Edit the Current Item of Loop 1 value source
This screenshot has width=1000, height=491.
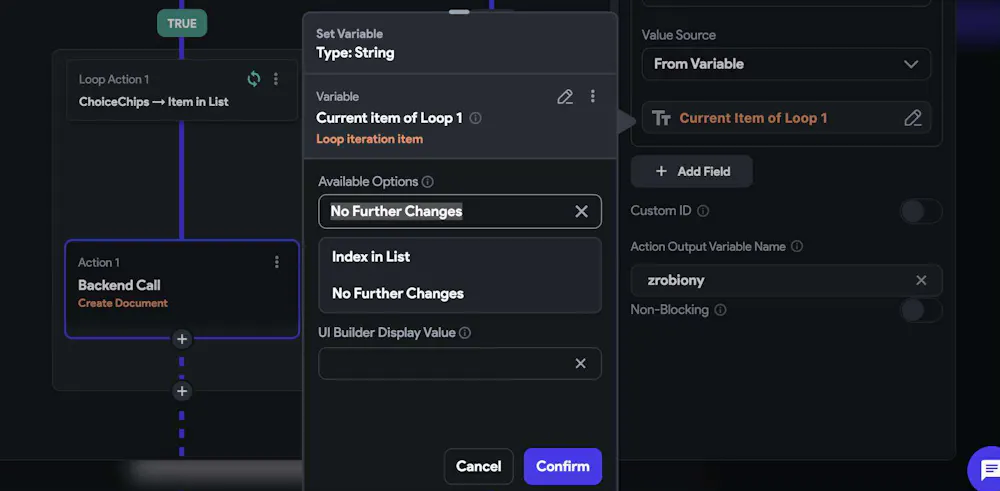(x=912, y=118)
